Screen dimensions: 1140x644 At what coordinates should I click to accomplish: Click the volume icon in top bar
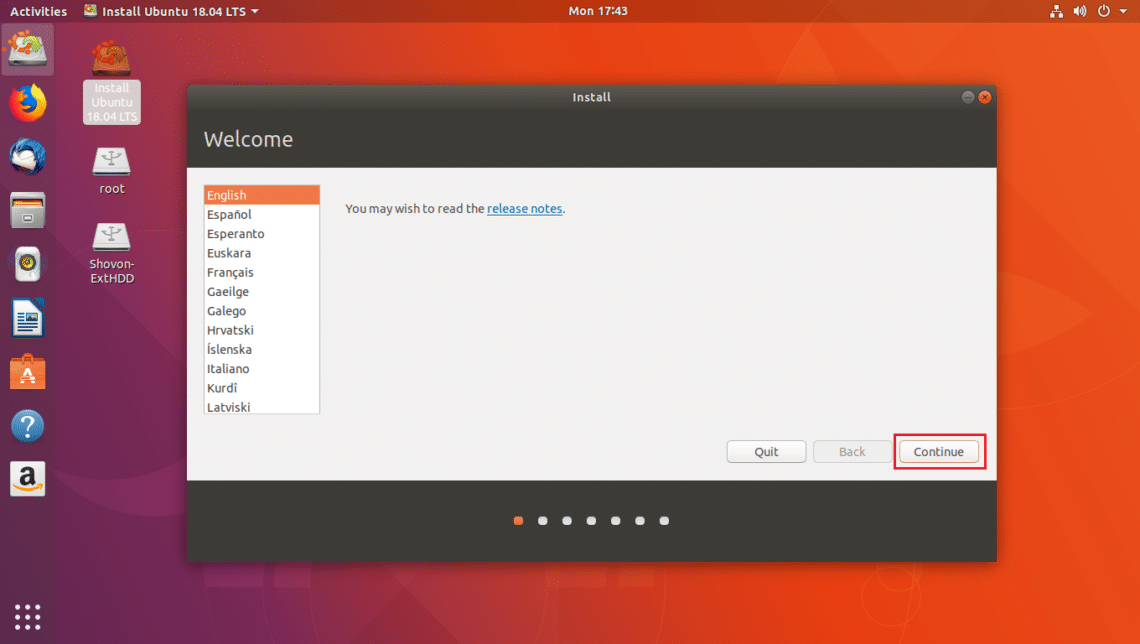pos(1080,11)
